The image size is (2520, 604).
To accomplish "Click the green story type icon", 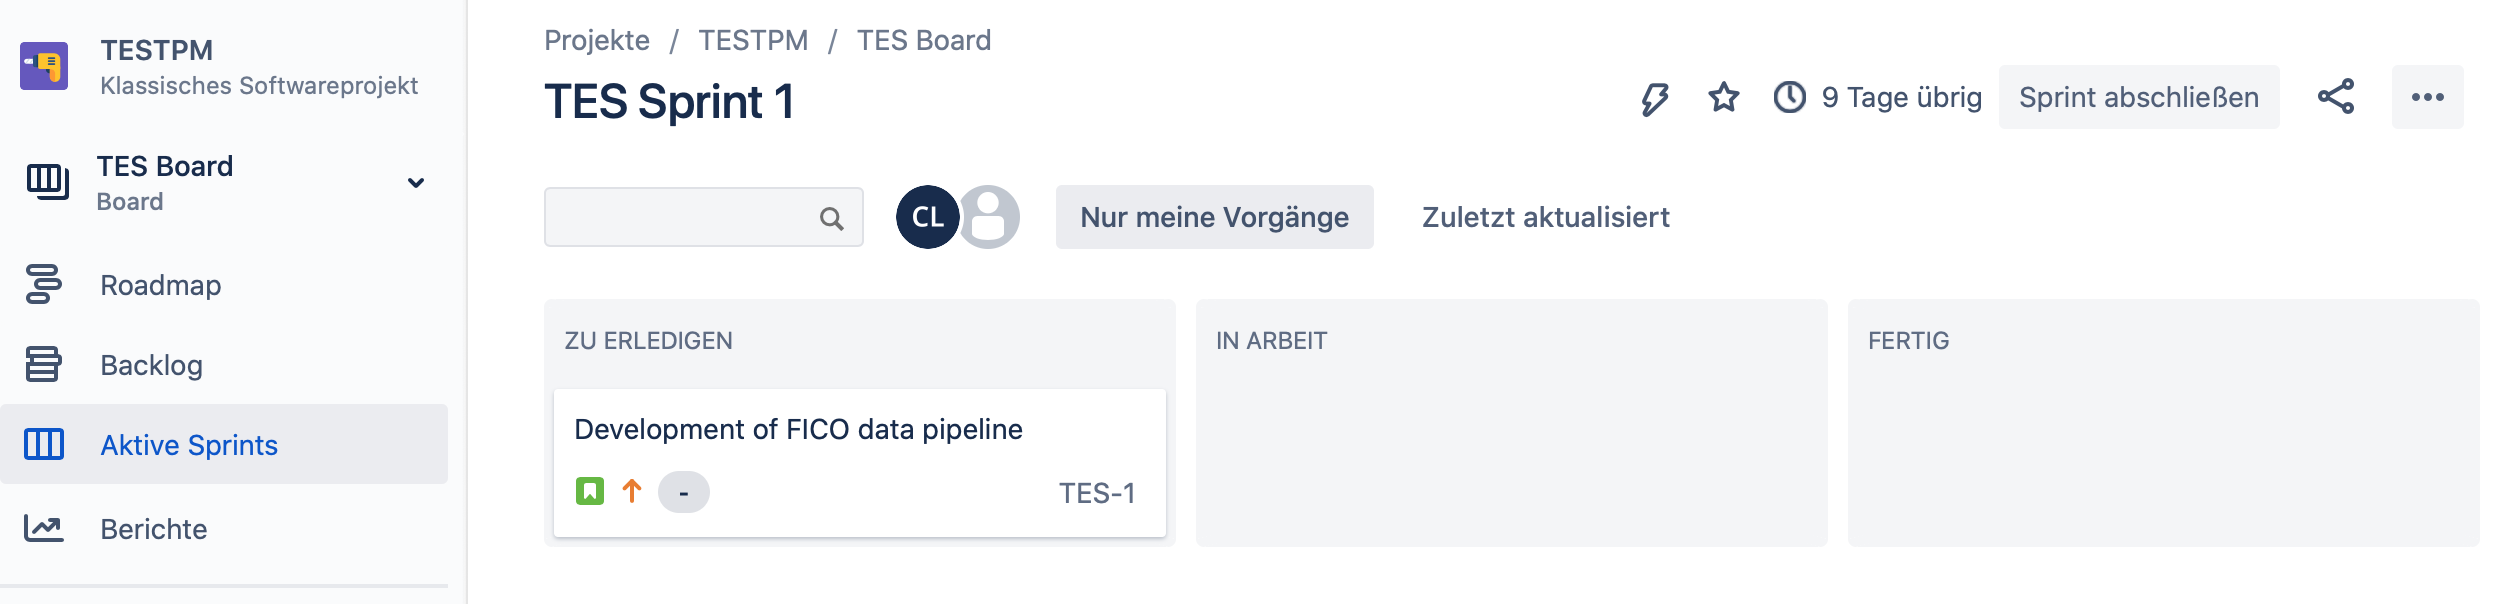I will 590,491.
